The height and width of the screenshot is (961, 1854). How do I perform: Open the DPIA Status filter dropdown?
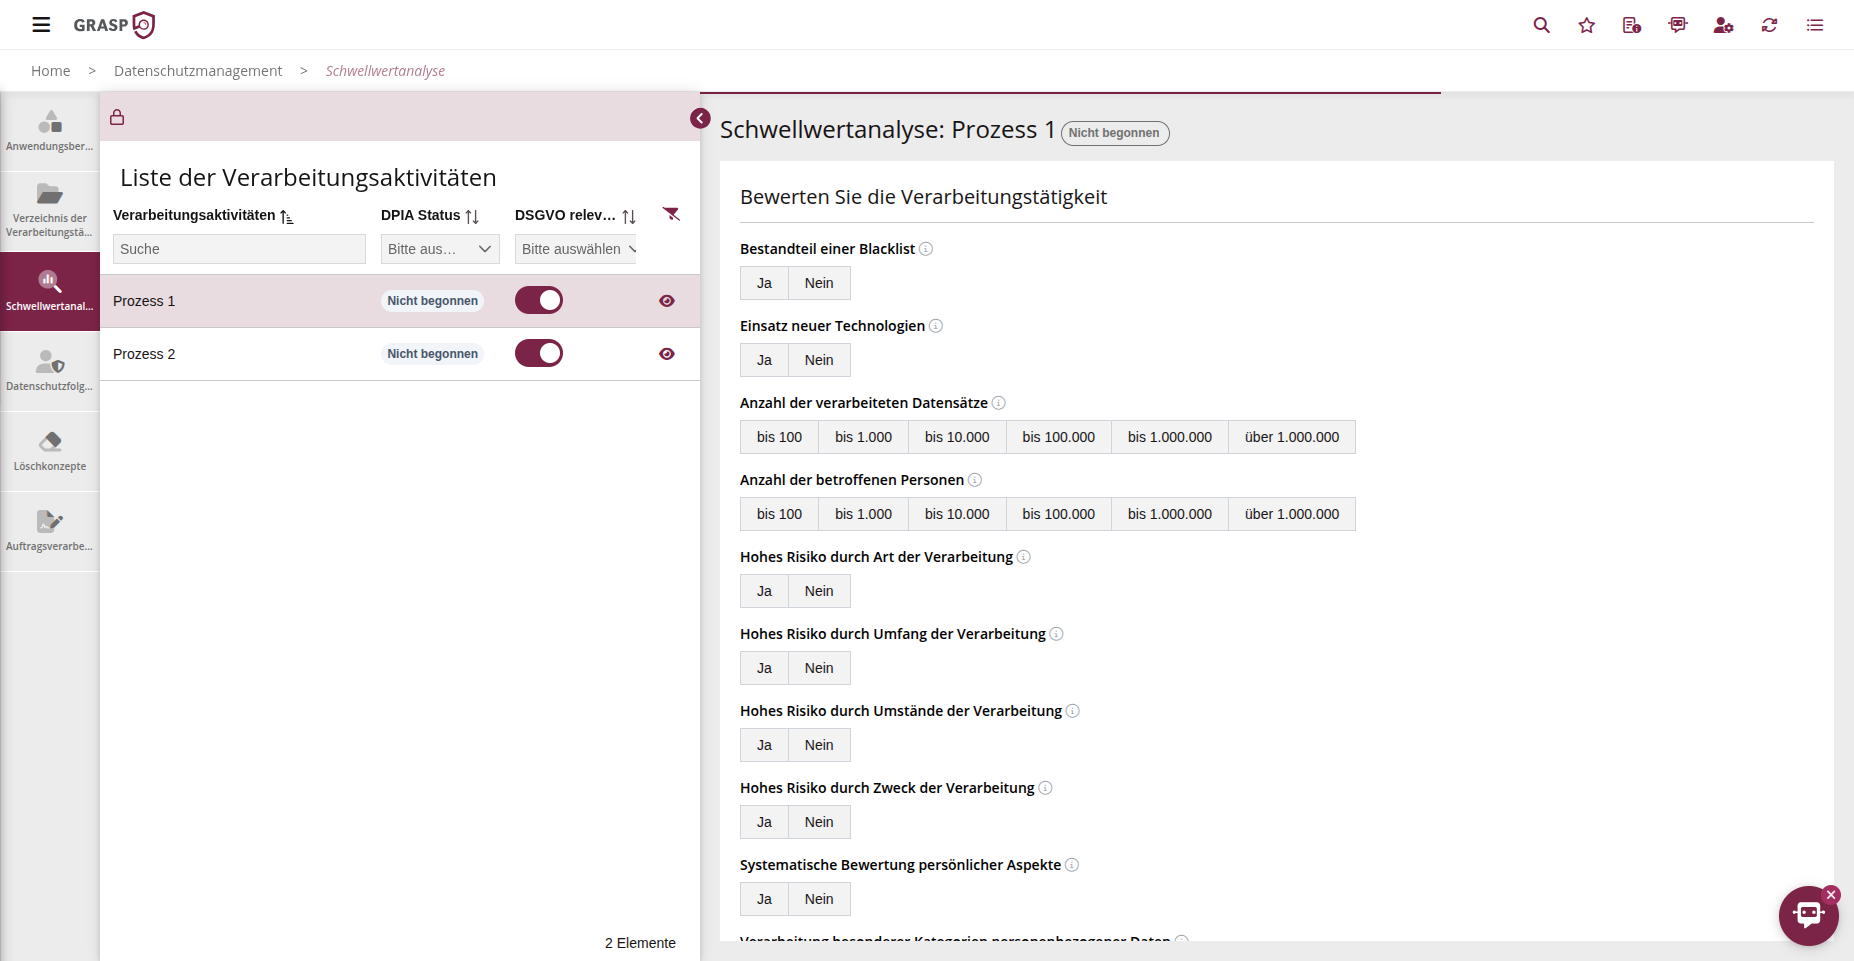[x=440, y=249]
